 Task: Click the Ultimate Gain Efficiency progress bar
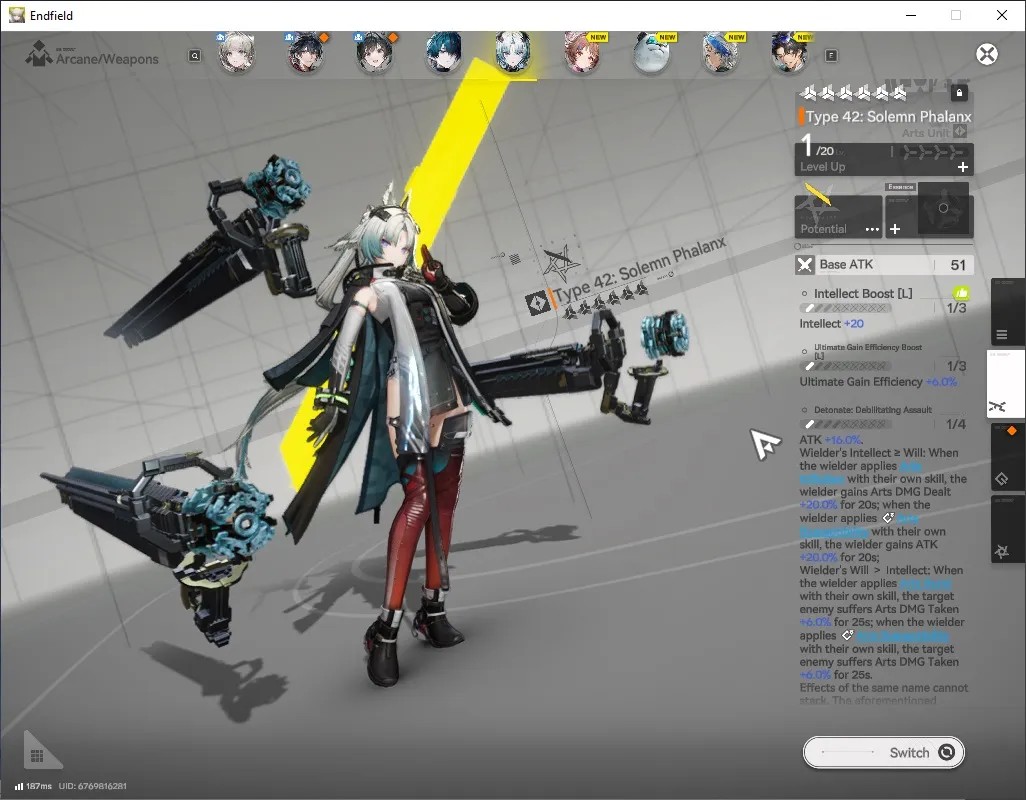pyautogui.click(x=846, y=366)
